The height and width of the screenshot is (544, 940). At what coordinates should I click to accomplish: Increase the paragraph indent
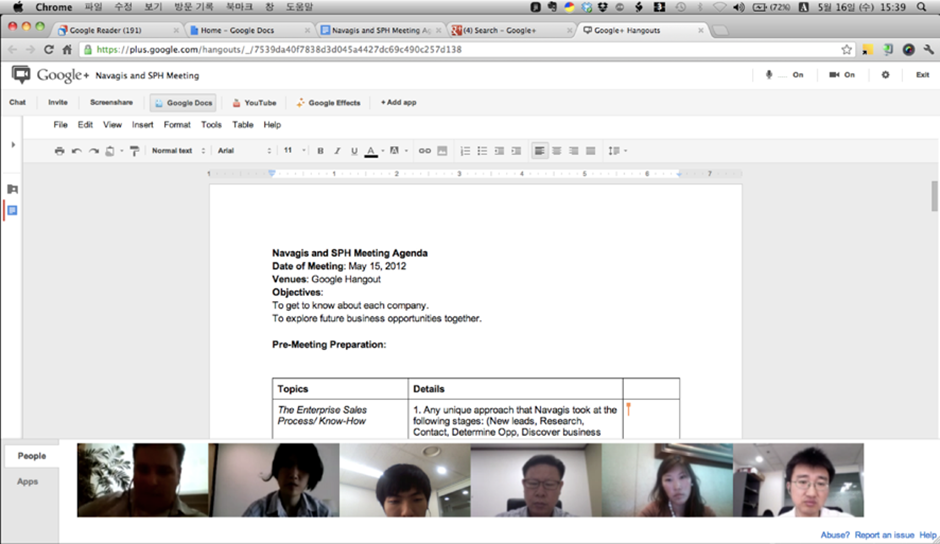[x=516, y=151]
